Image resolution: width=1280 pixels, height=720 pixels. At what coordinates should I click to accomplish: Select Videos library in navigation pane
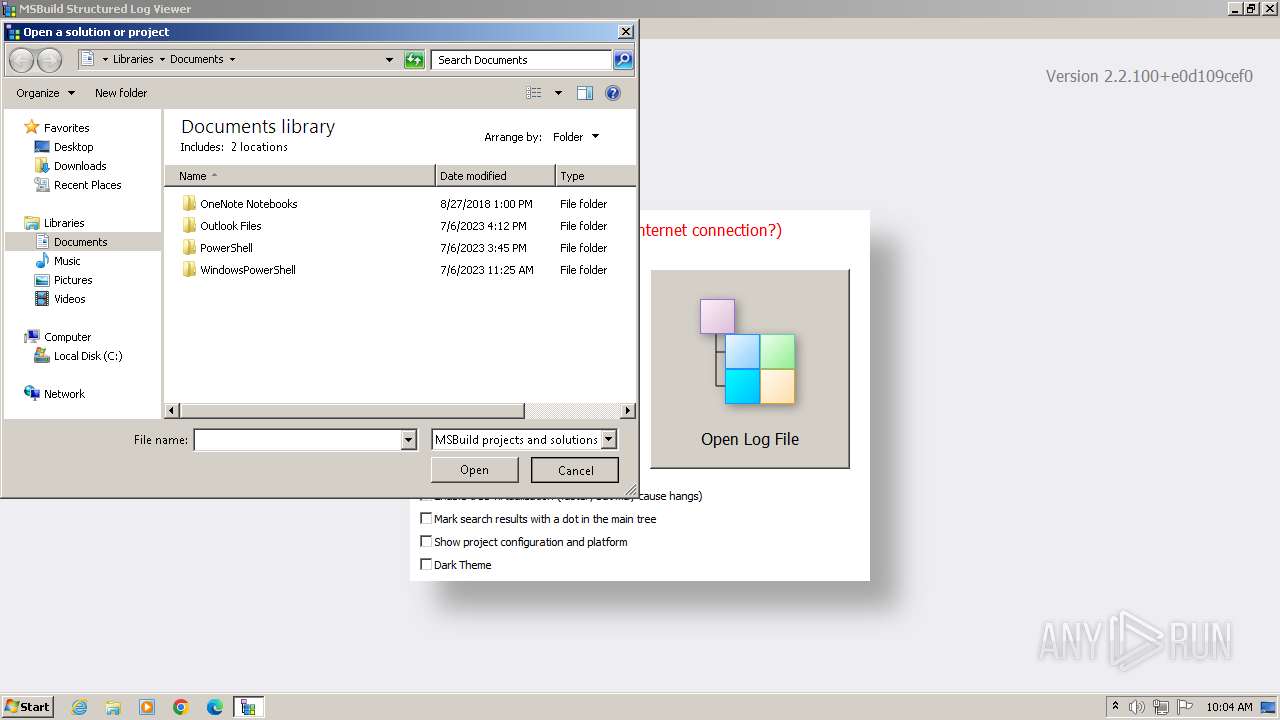[69, 299]
